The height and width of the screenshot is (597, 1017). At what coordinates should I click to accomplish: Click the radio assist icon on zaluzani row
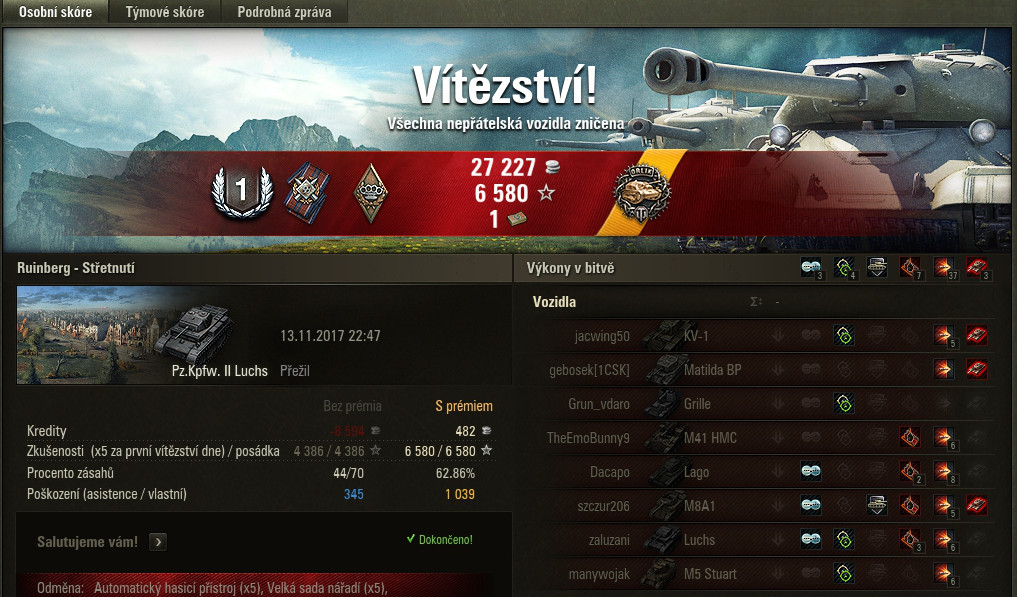point(810,539)
